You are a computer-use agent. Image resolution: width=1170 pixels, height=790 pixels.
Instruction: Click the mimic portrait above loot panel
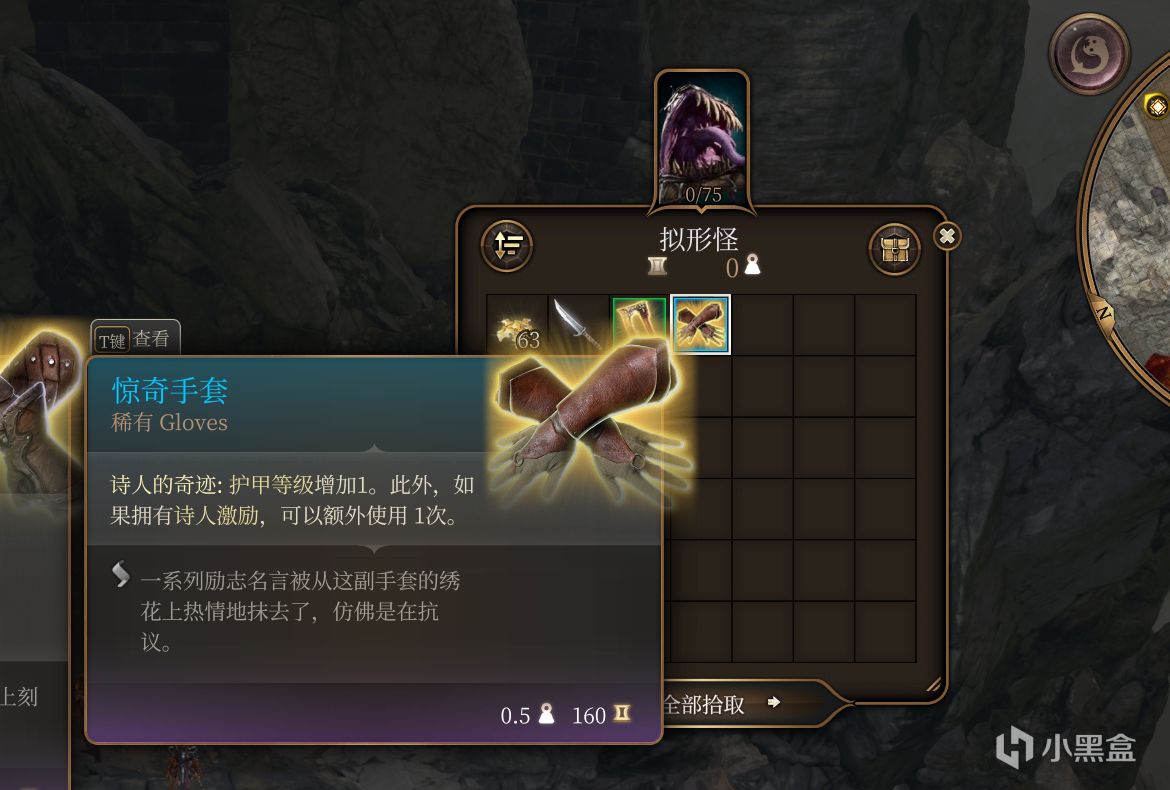point(702,139)
